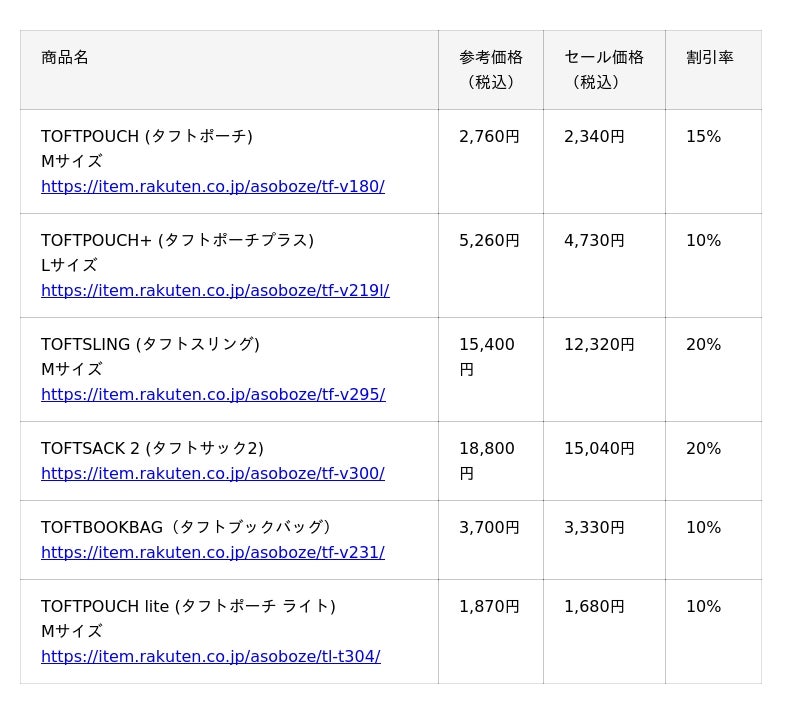Click the 1,680円 sale price cell
Image resolution: width=800 pixels, height=714 pixels.
tap(594, 606)
